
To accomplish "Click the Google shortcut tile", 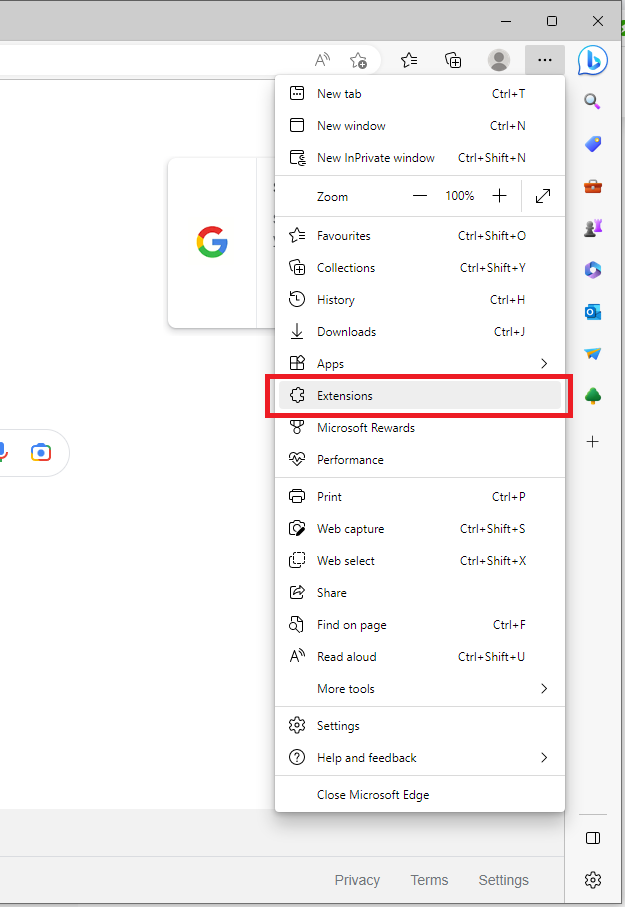I will (212, 242).
